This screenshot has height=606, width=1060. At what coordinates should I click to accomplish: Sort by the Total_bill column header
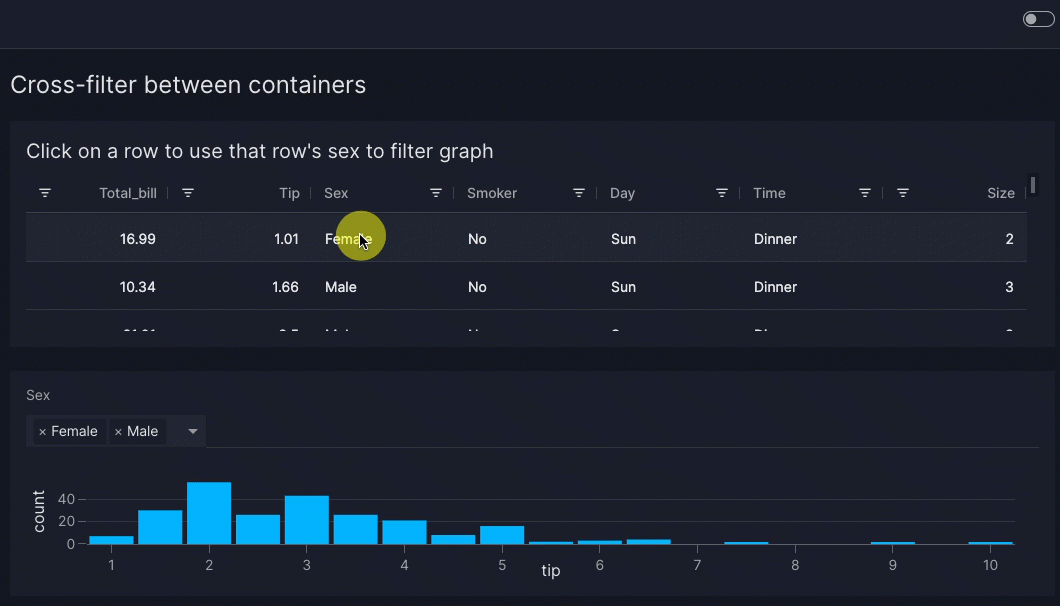[x=128, y=193]
